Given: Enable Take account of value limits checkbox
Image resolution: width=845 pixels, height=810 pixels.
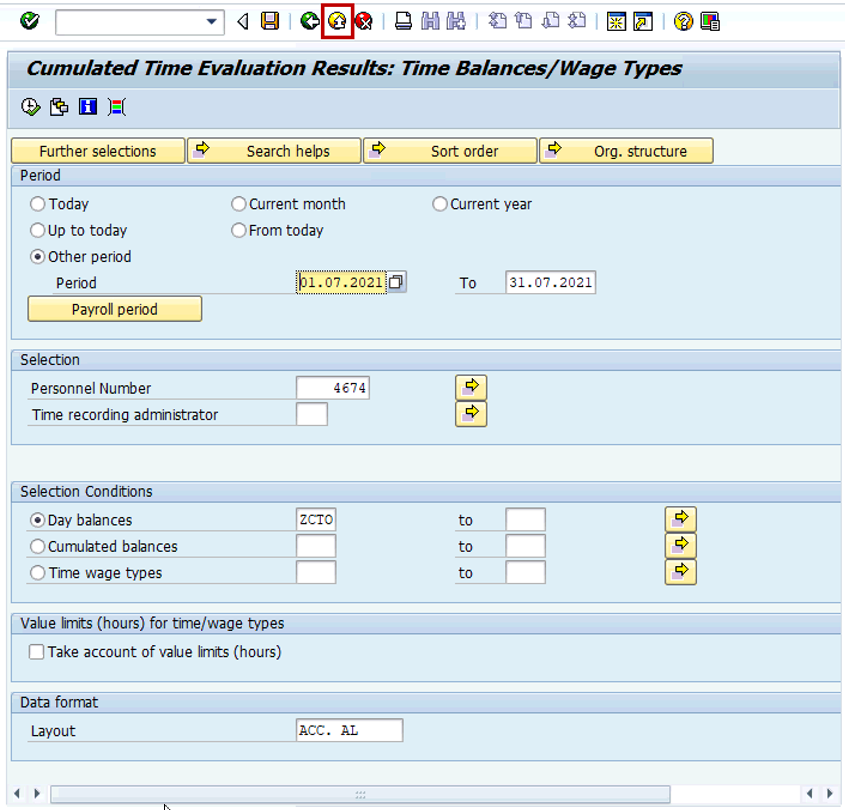Looking at the screenshot, I should point(37,652).
